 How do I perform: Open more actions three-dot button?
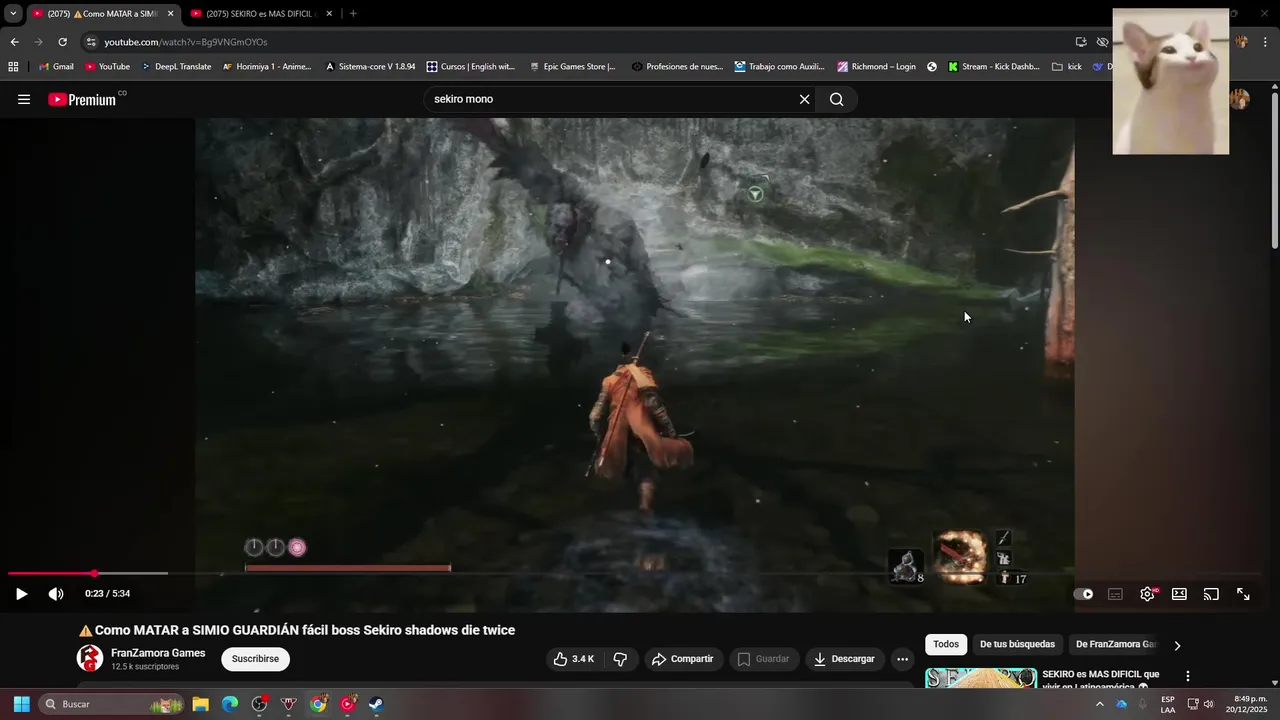(902, 659)
